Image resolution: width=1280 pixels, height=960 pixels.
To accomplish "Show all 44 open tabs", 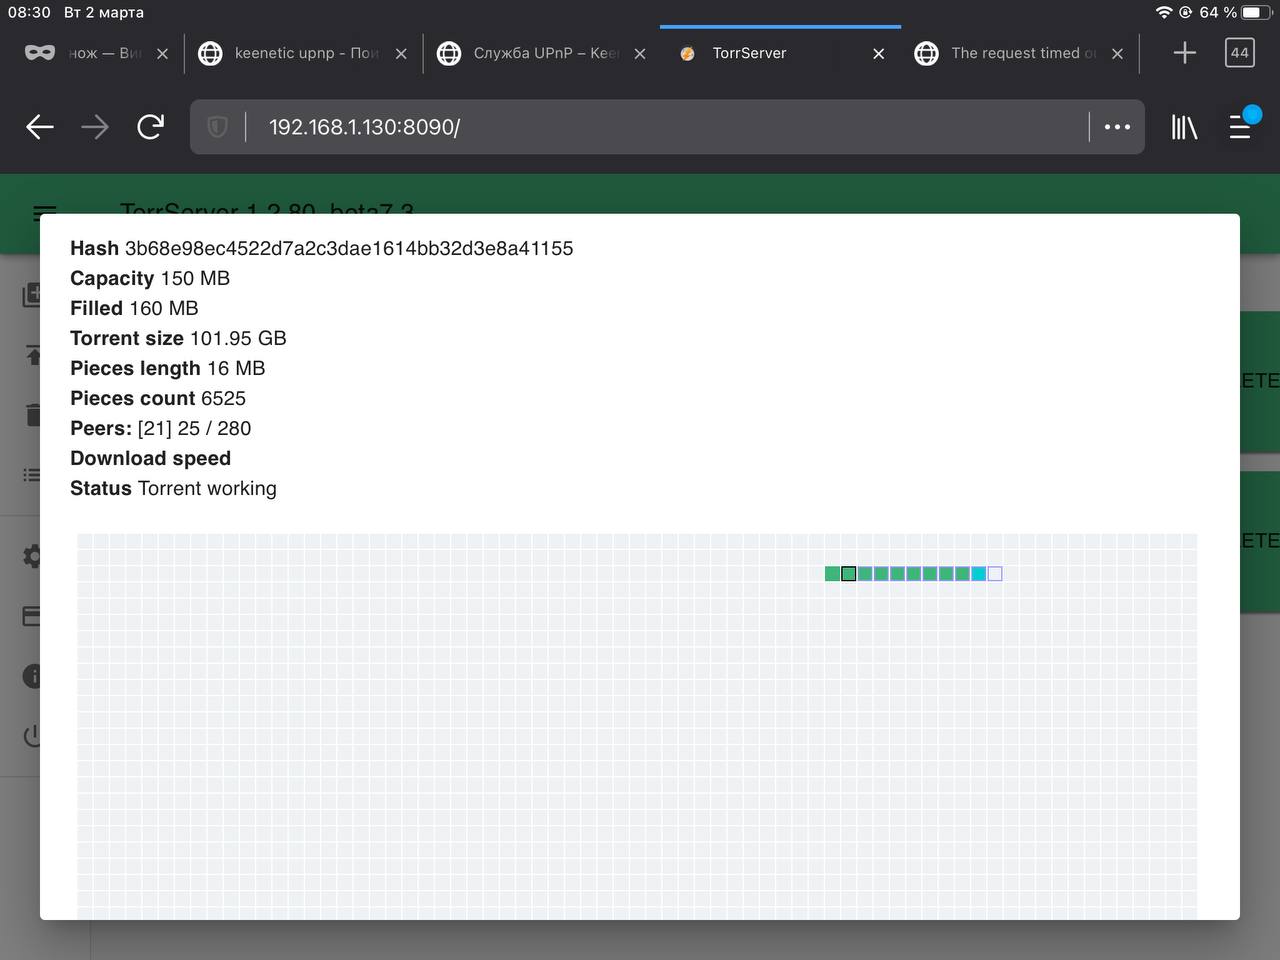I will (1240, 53).
